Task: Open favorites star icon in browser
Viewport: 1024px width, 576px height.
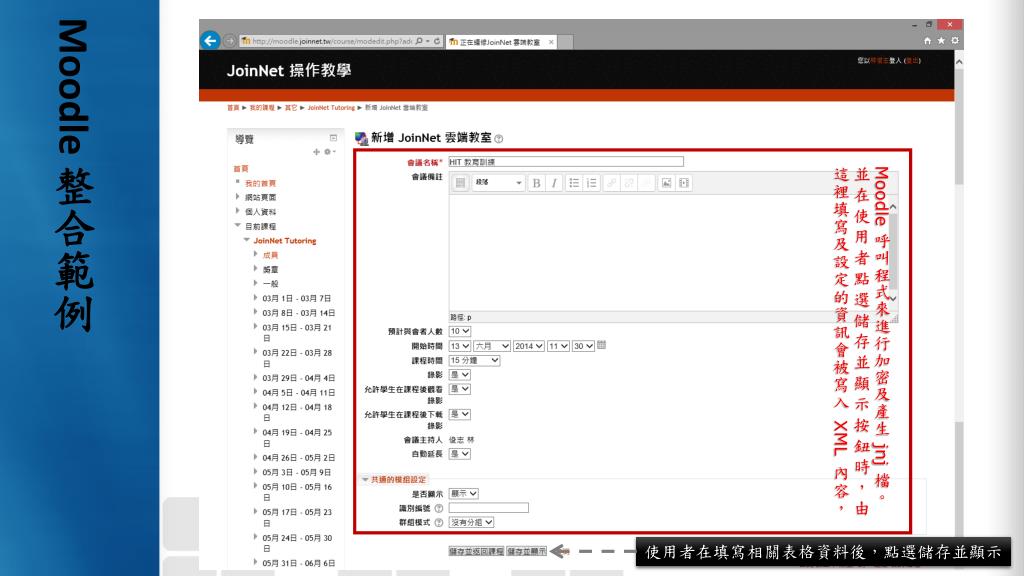Action: point(941,40)
